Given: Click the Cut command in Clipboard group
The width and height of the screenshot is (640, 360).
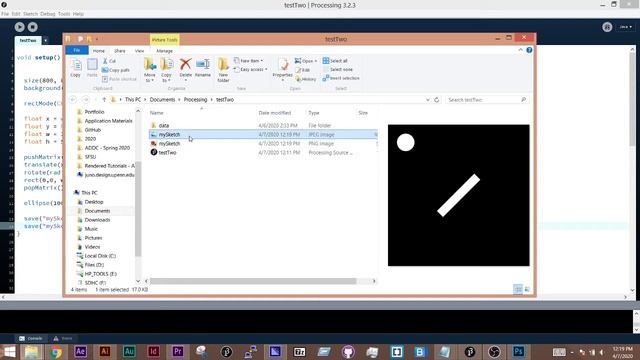Looking at the screenshot, I should click(109, 61).
